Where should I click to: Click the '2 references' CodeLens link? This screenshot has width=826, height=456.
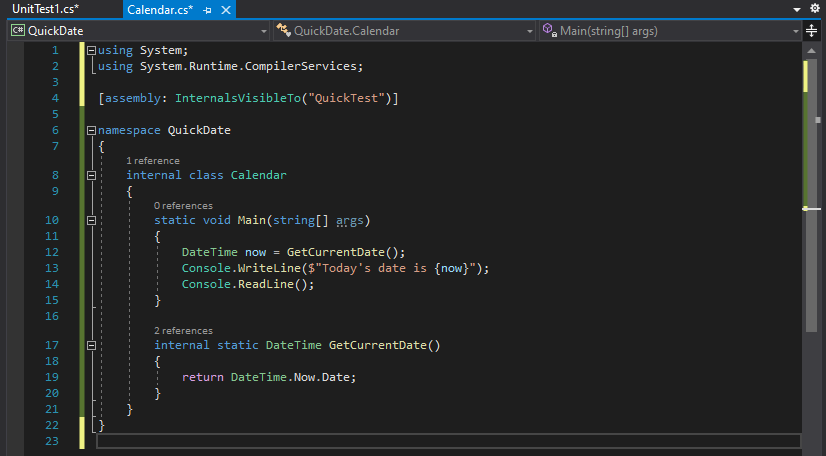183,331
